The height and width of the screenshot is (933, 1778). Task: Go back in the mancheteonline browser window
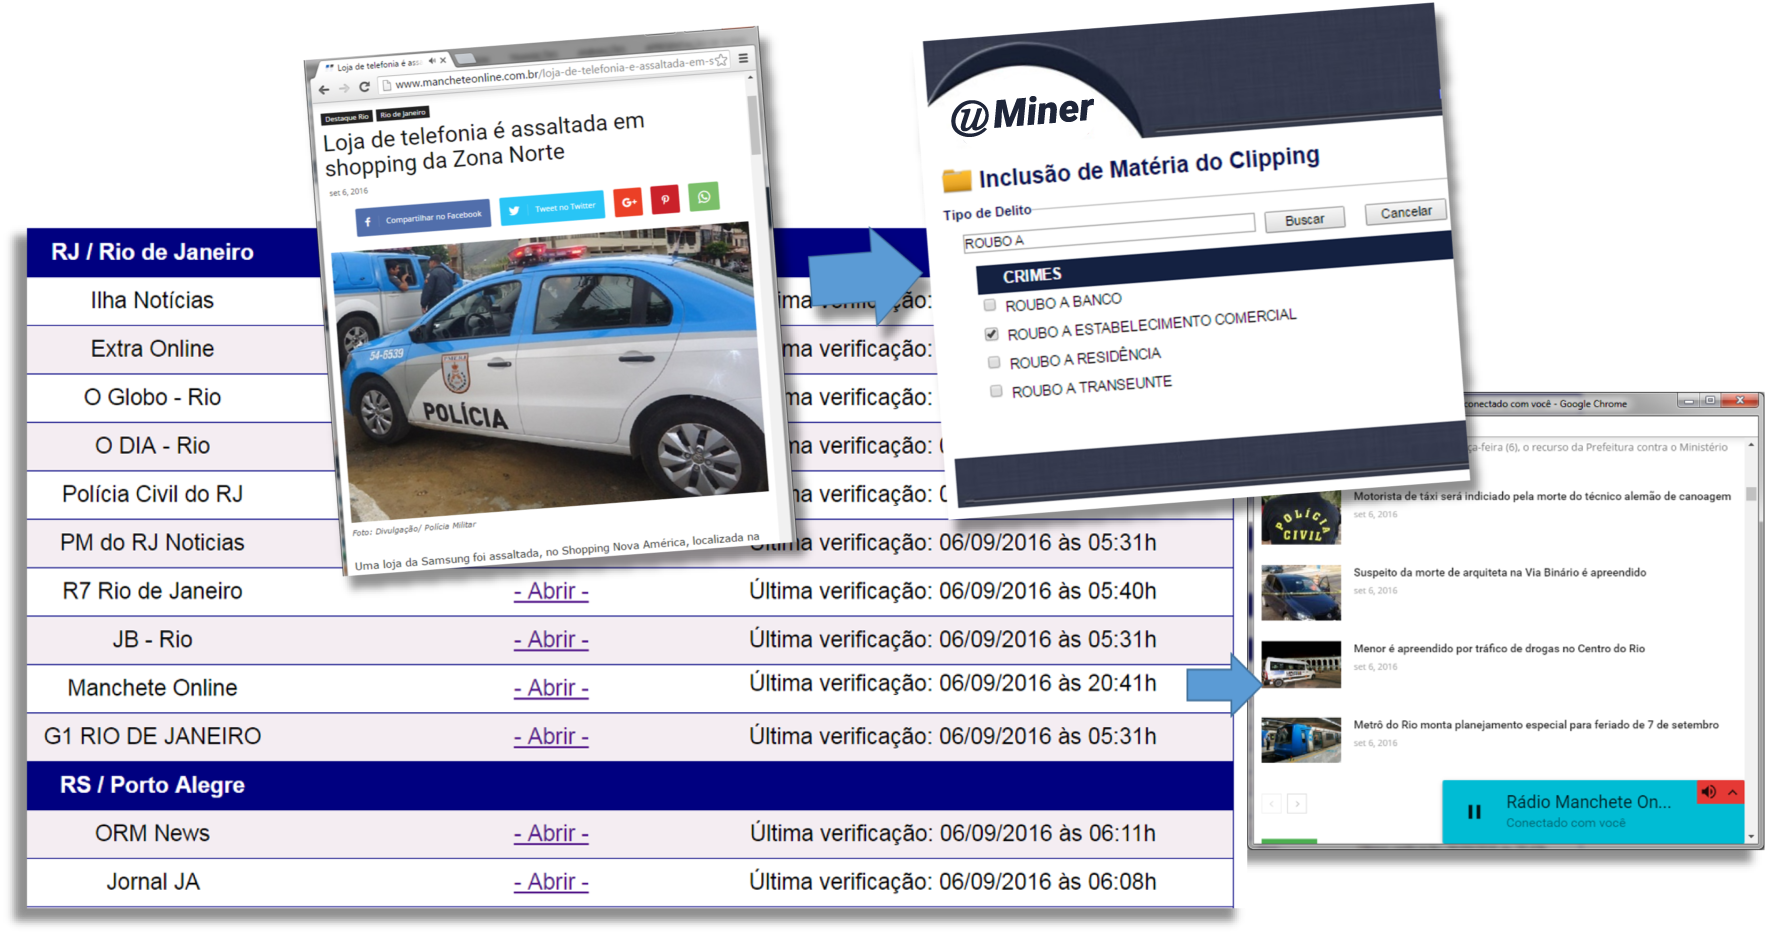[323, 90]
